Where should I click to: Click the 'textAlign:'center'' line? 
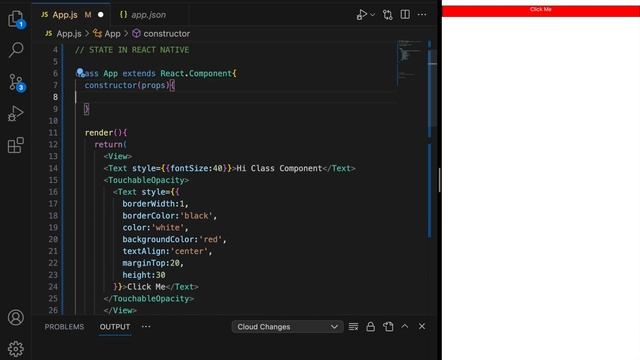167,251
